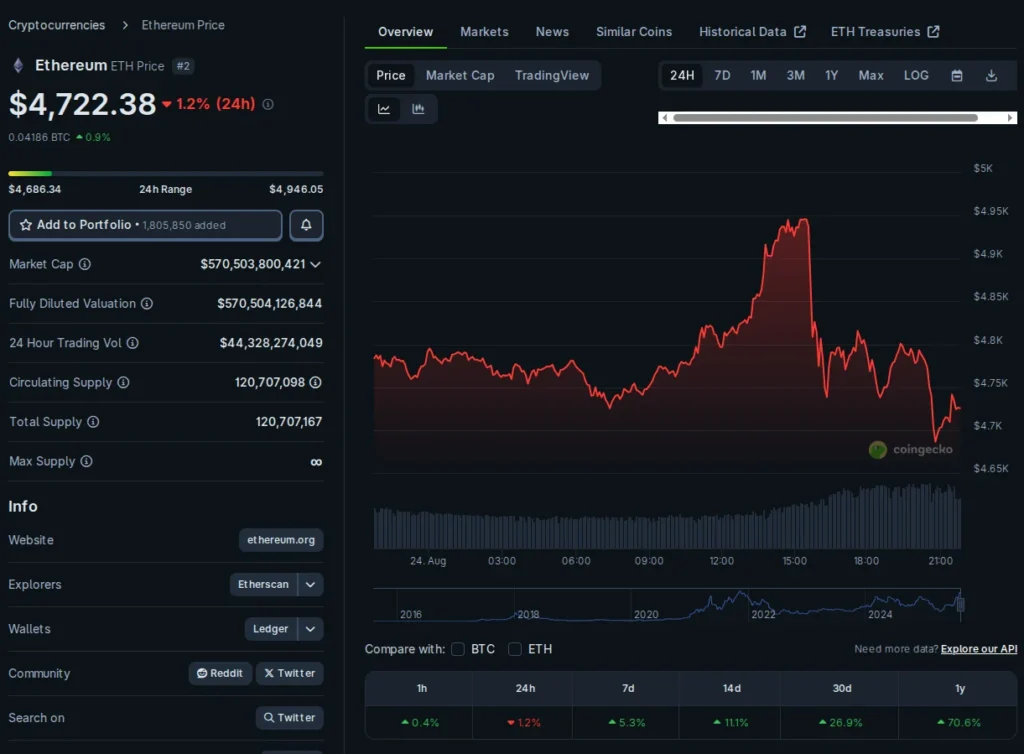This screenshot has width=1024, height=754.
Task: Click the breadcrumb chevron separator
Action: (x=124, y=25)
